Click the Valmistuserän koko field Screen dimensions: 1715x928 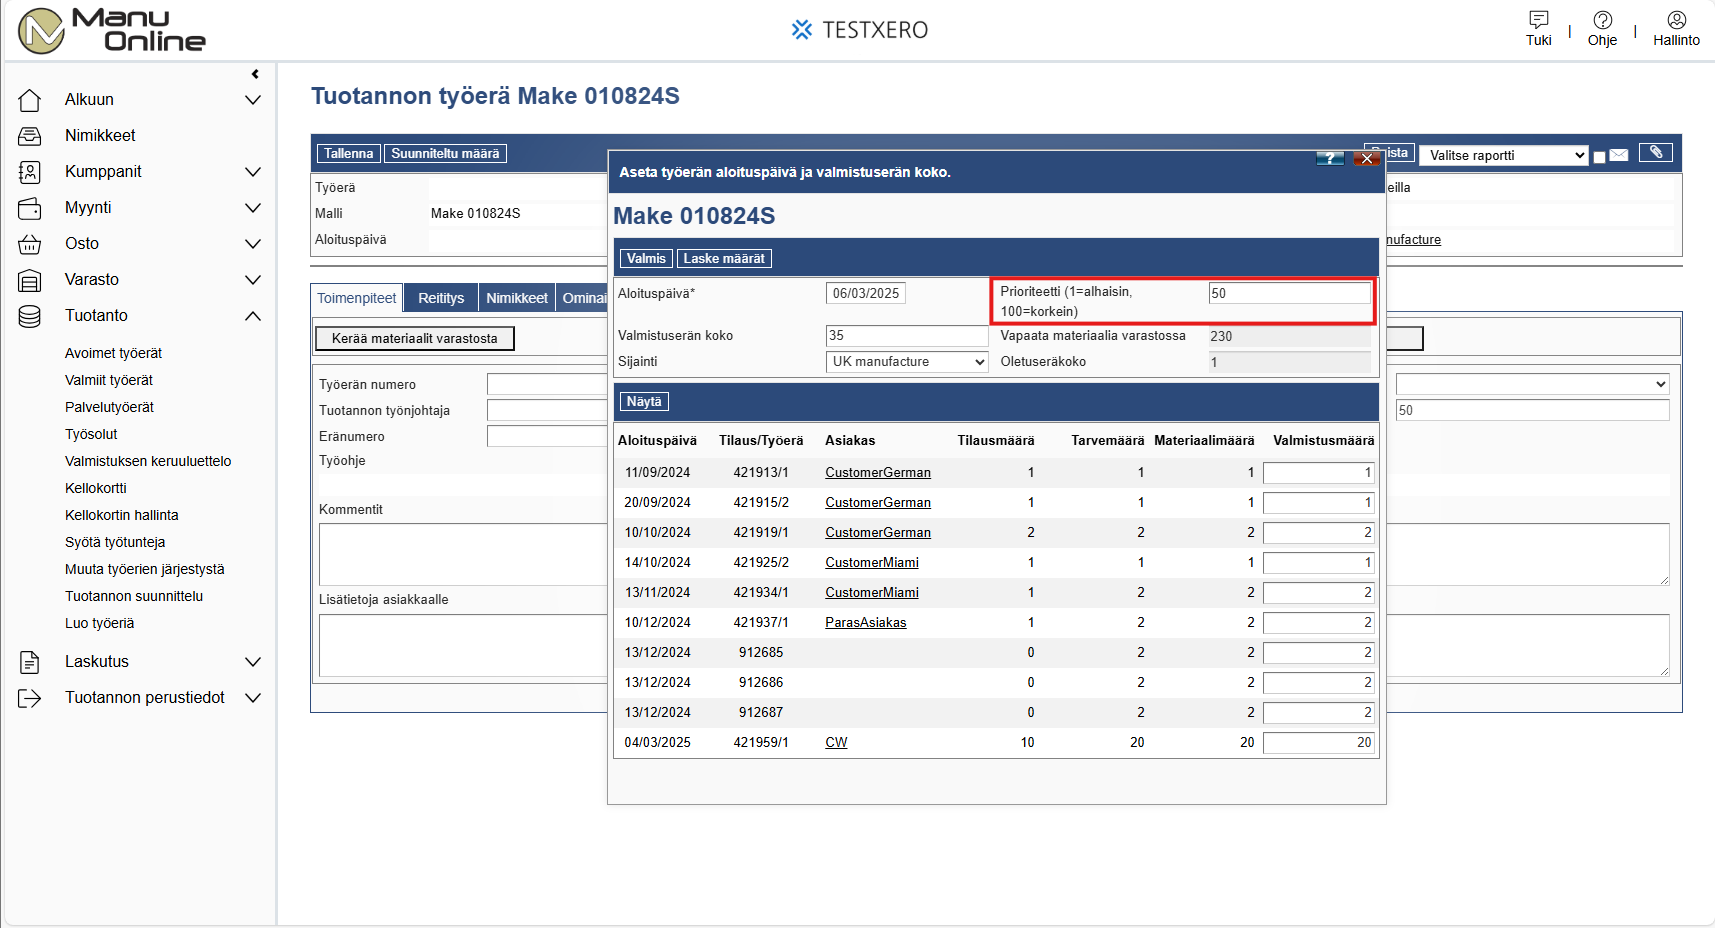click(907, 336)
